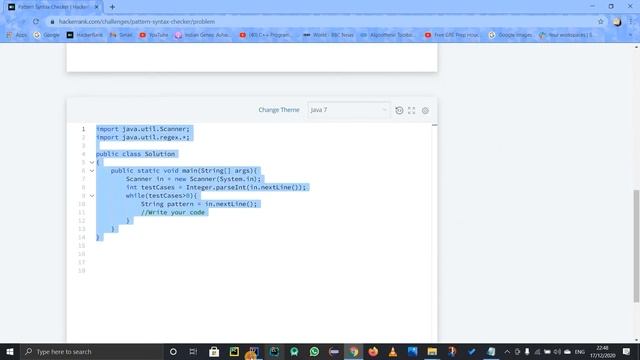Close the Pattern Syntax Checker tab

pos(97,7)
